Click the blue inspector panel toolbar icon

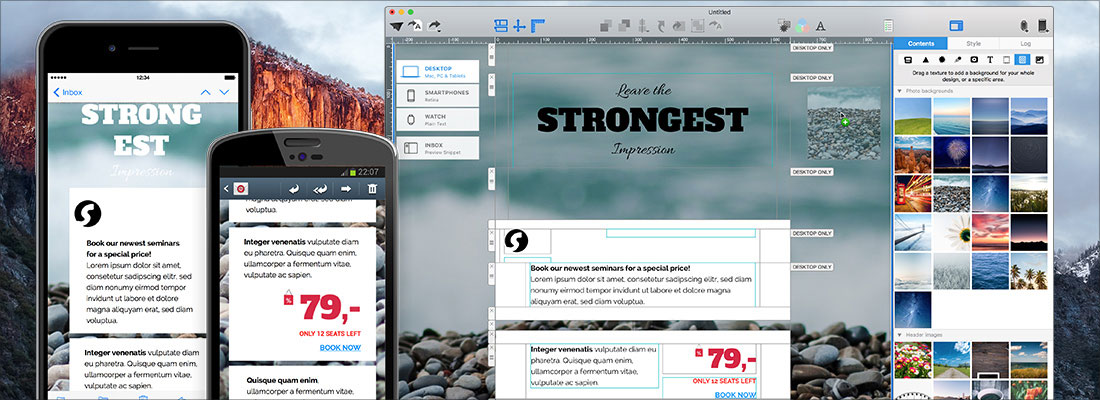[955, 26]
